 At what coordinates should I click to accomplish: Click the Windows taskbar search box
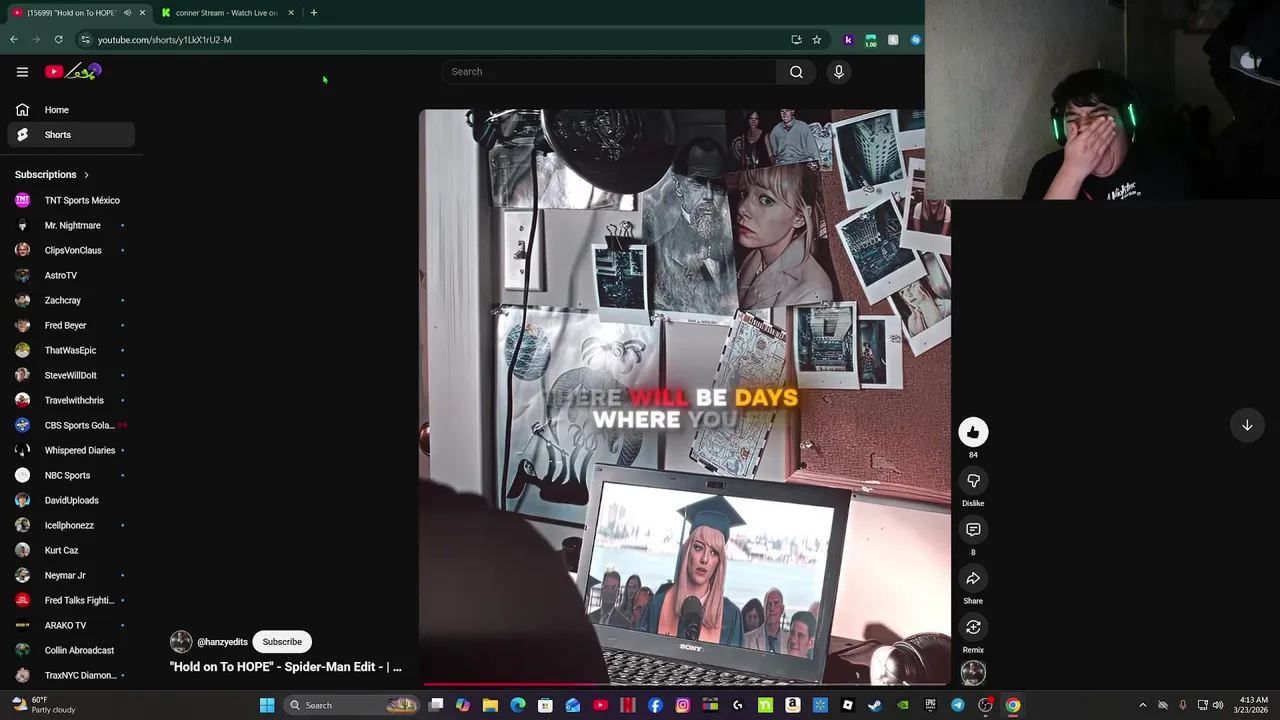tap(350, 705)
